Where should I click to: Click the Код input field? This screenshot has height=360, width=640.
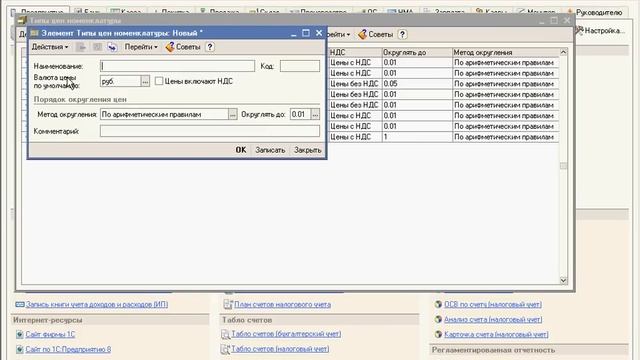[300, 66]
